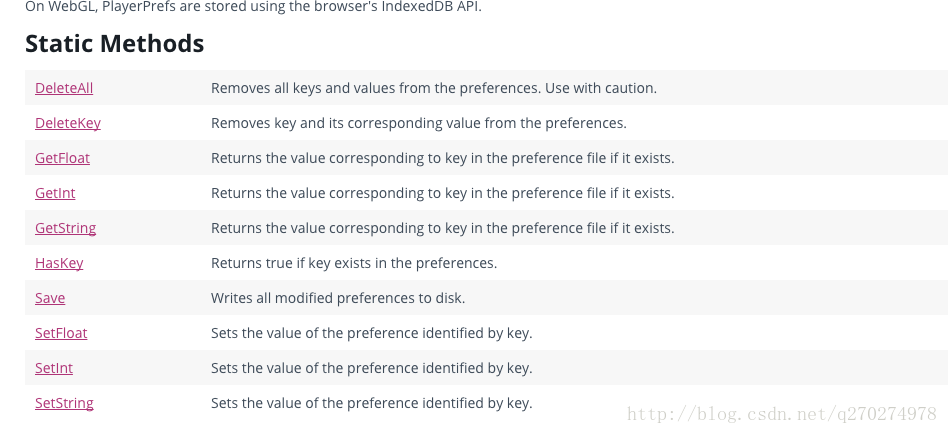Viewport: 948px width, 434px height.
Task: Click the GetInt method link
Action: [55, 193]
